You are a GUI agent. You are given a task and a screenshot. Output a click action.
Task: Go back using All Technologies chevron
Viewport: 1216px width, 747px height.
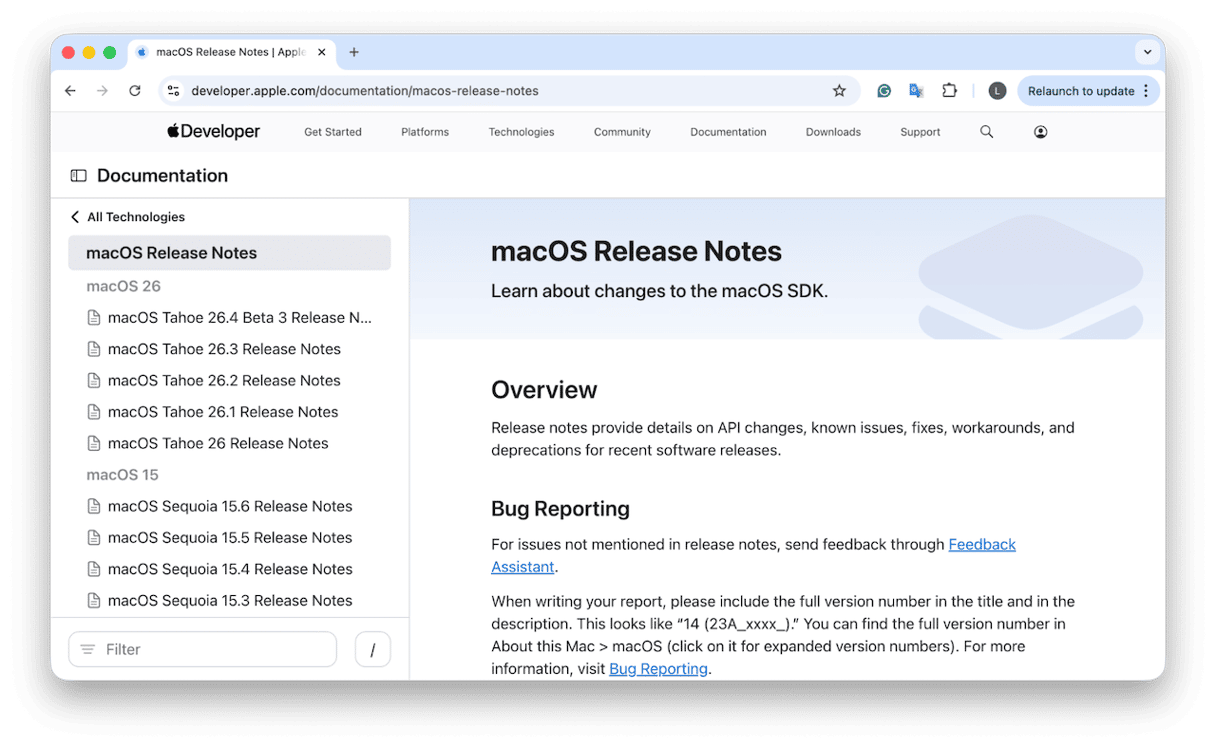tap(74, 216)
